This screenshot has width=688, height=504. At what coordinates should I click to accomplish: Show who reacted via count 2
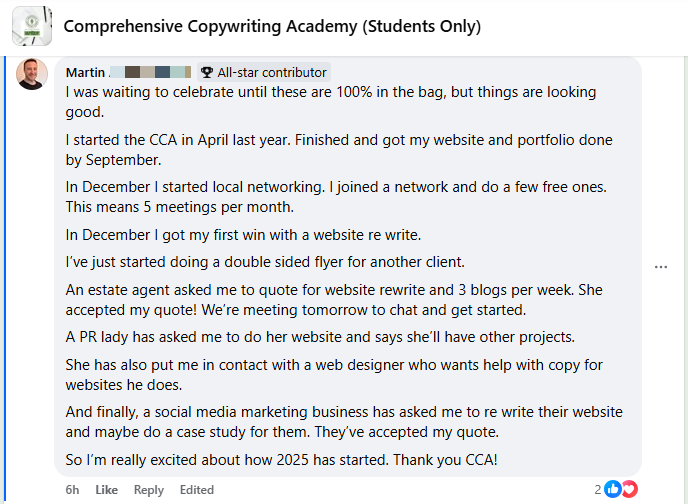click(598, 490)
